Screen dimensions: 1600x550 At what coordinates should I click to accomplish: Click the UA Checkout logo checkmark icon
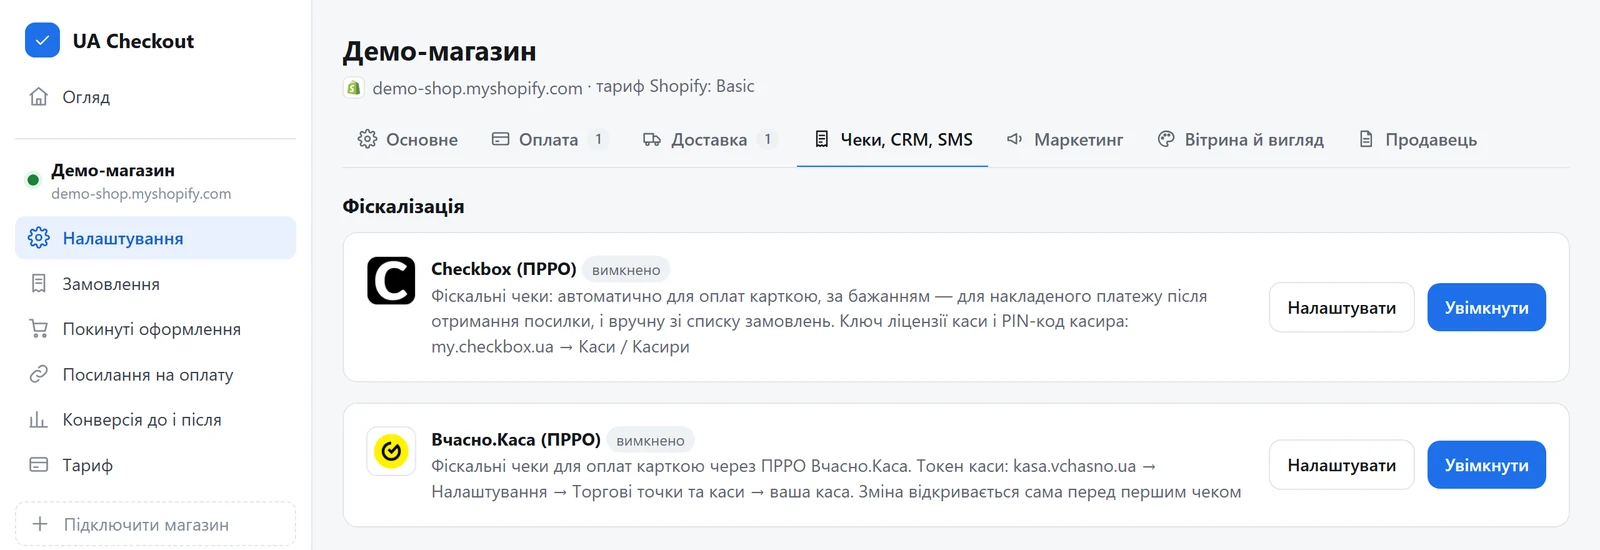[42, 41]
